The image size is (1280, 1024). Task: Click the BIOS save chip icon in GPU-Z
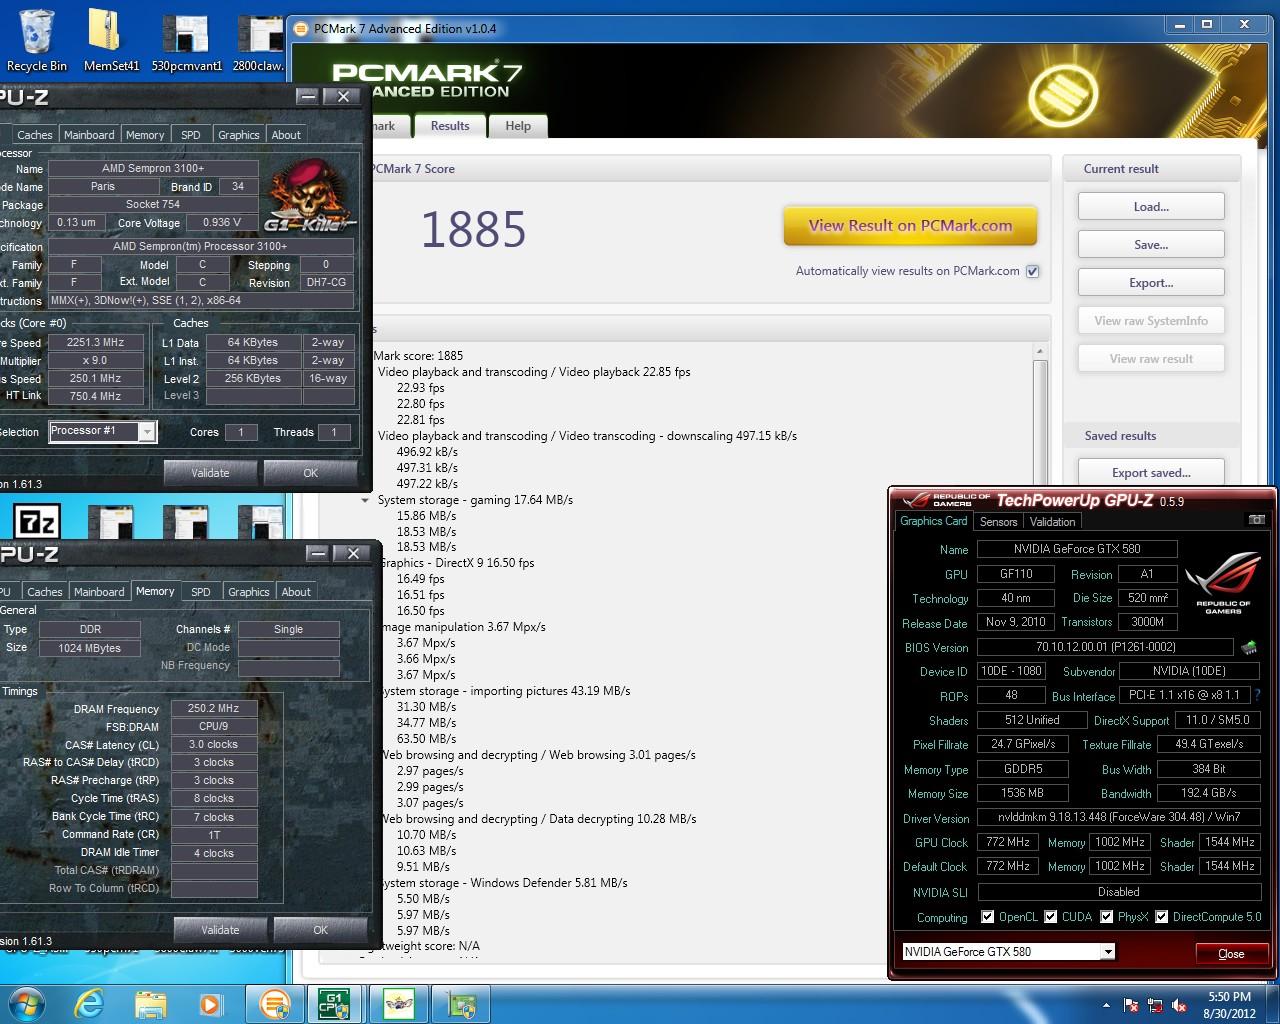[x=1248, y=648]
